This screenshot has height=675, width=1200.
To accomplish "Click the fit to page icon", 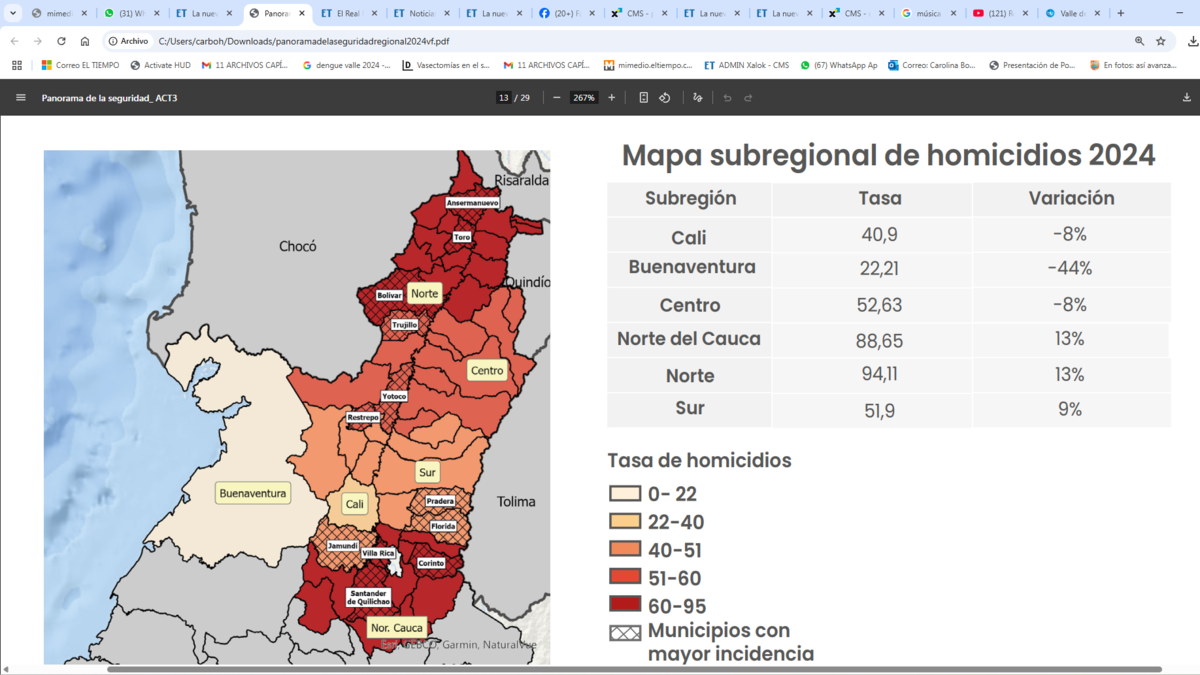I will coord(643,98).
